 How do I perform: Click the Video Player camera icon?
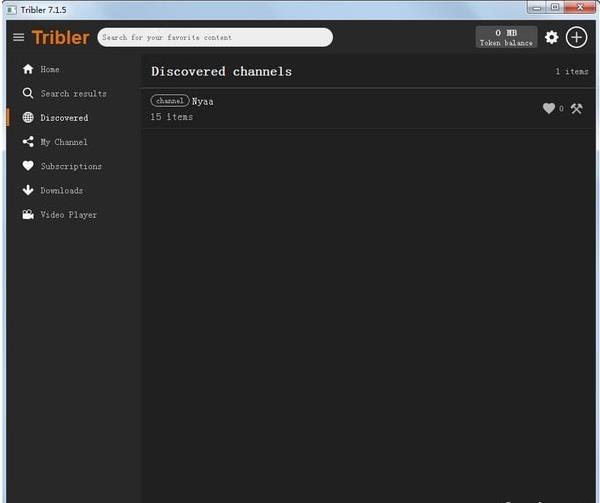[x=28, y=215]
